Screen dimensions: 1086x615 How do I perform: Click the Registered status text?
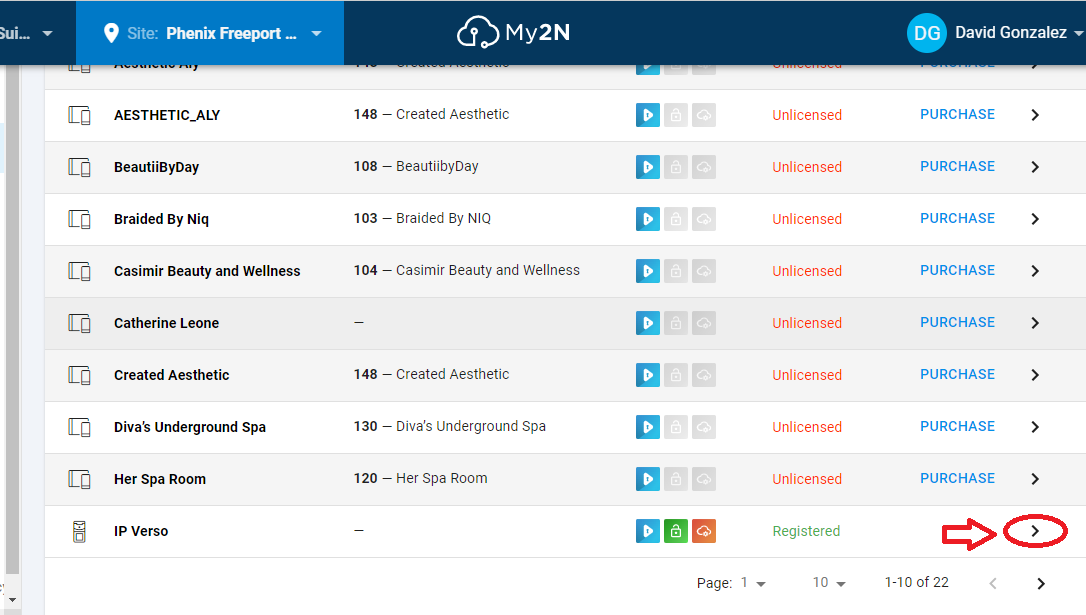[x=806, y=531]
